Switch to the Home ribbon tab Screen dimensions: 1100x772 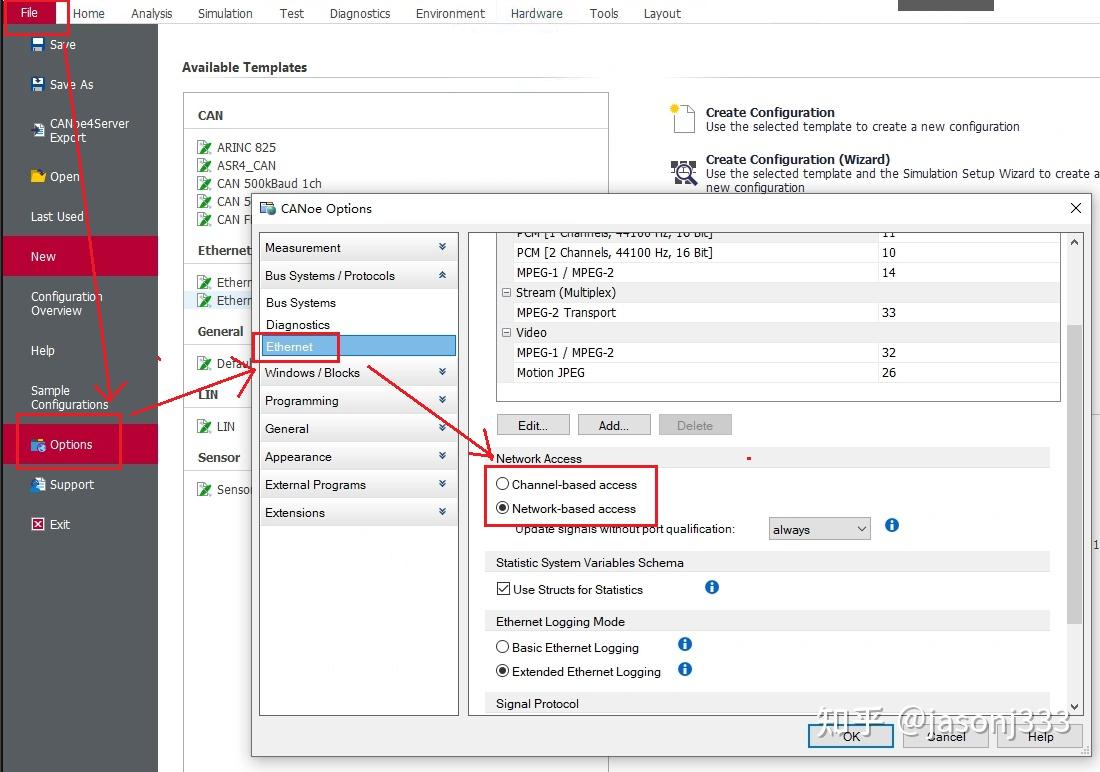tap(88, 13)
